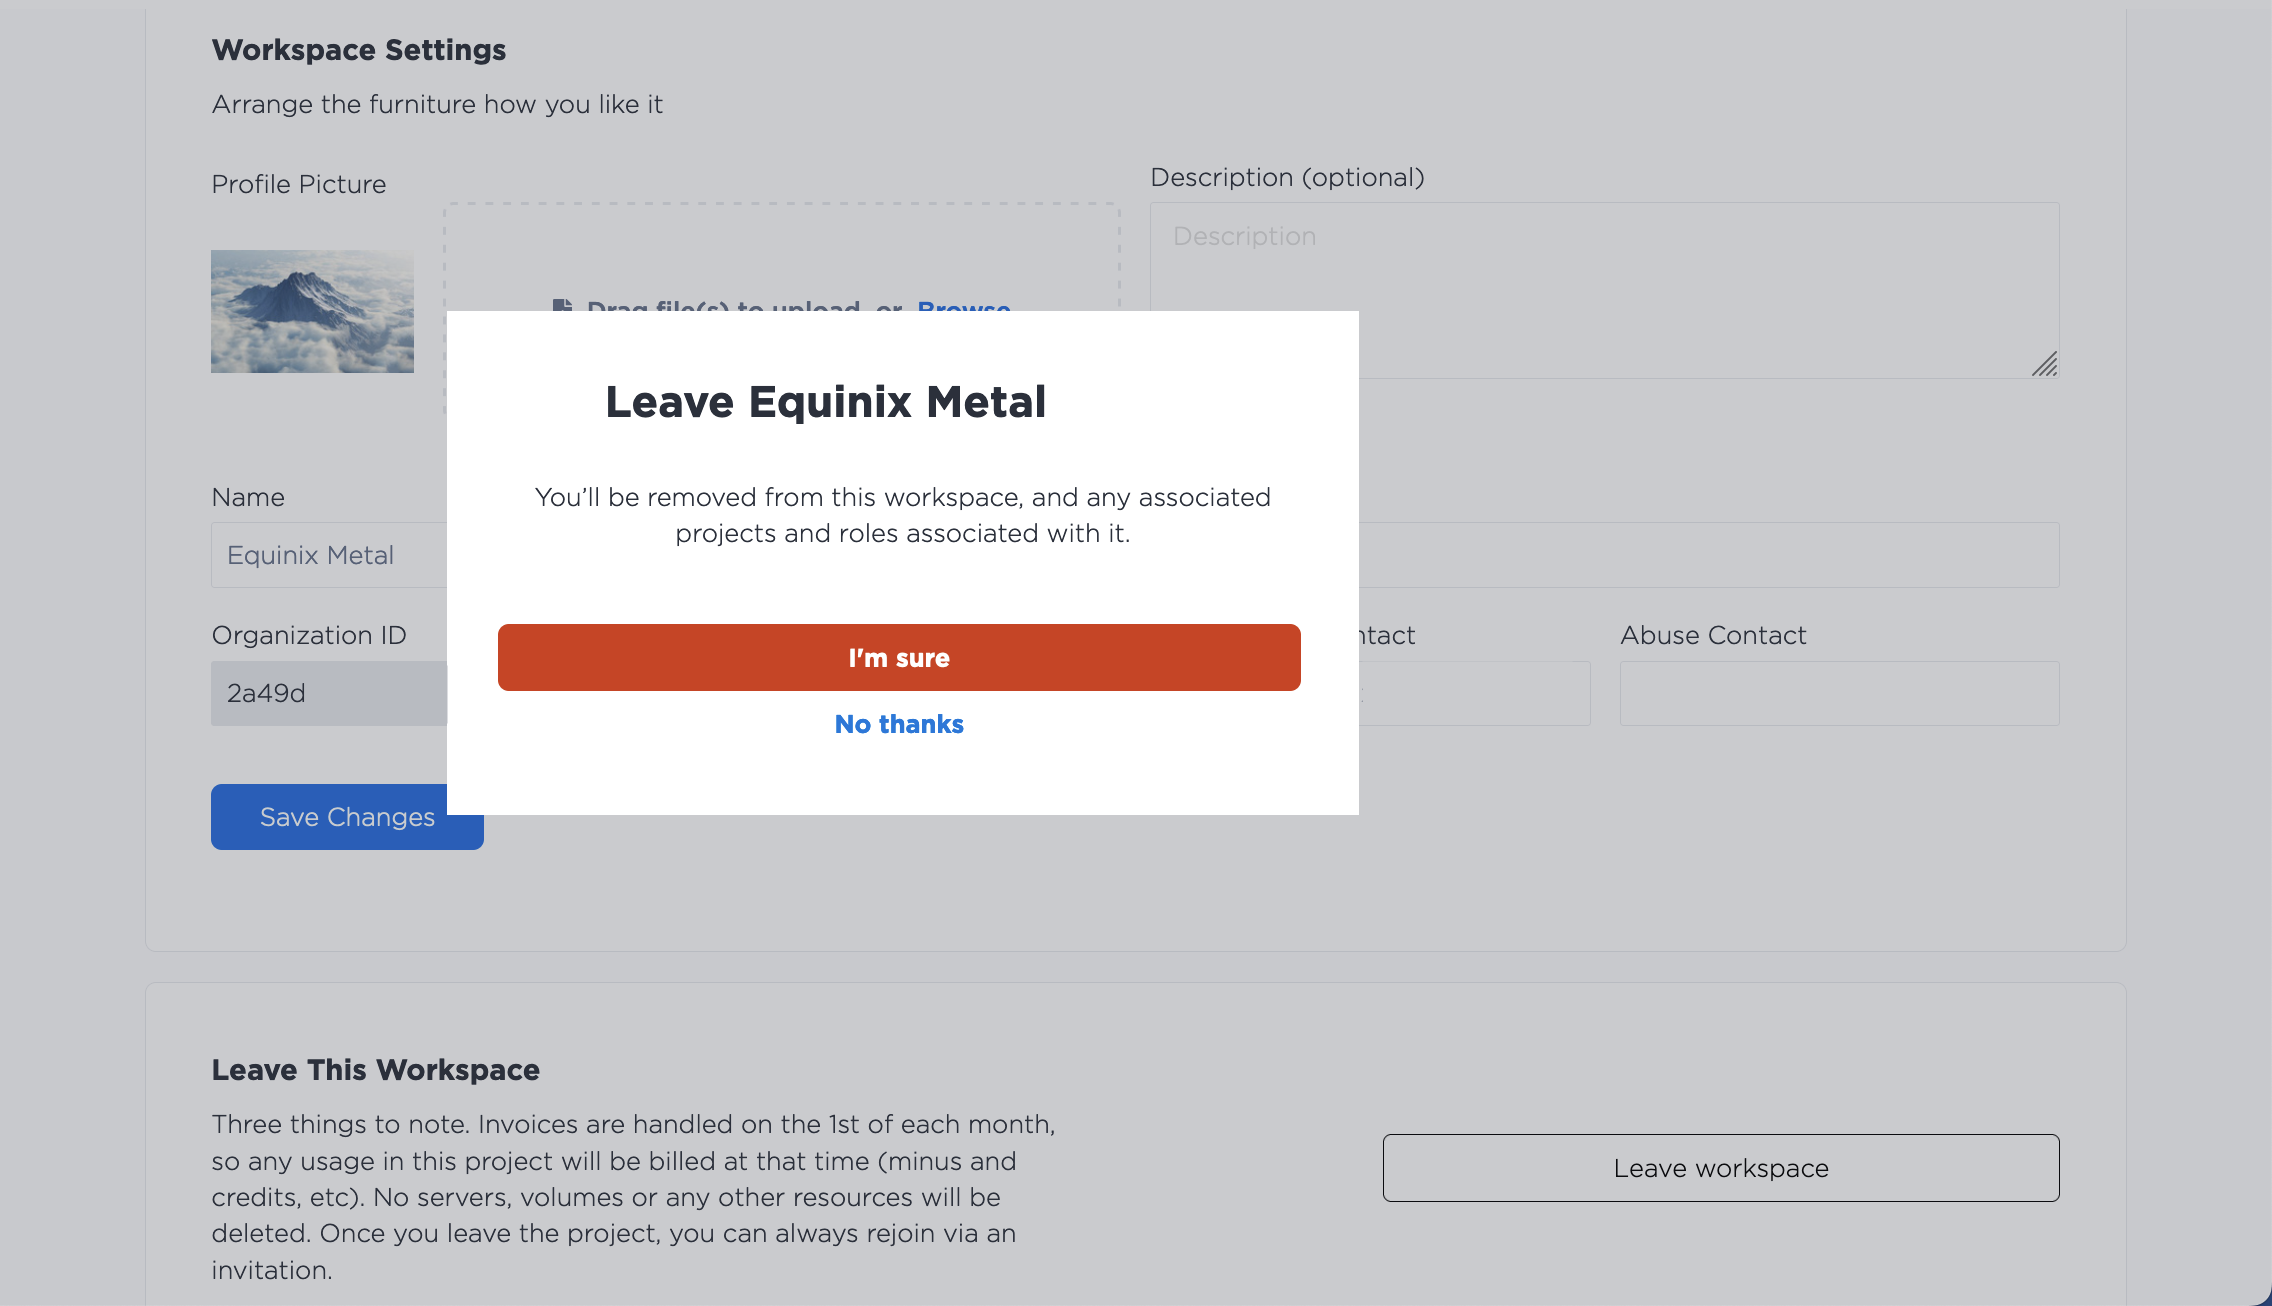
Task: Click the Leave This Workspace heading
Action: coord(376,1070)
